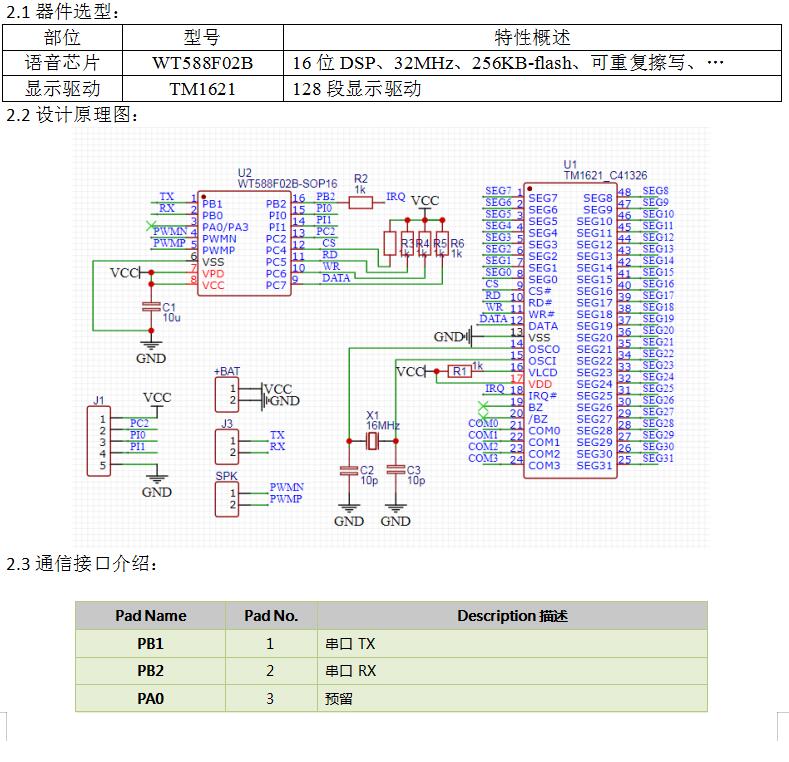The width and height of the screenshot is (789, 762).
Task: Click the C2 10p capacitor label
Action: click(368, 475)
